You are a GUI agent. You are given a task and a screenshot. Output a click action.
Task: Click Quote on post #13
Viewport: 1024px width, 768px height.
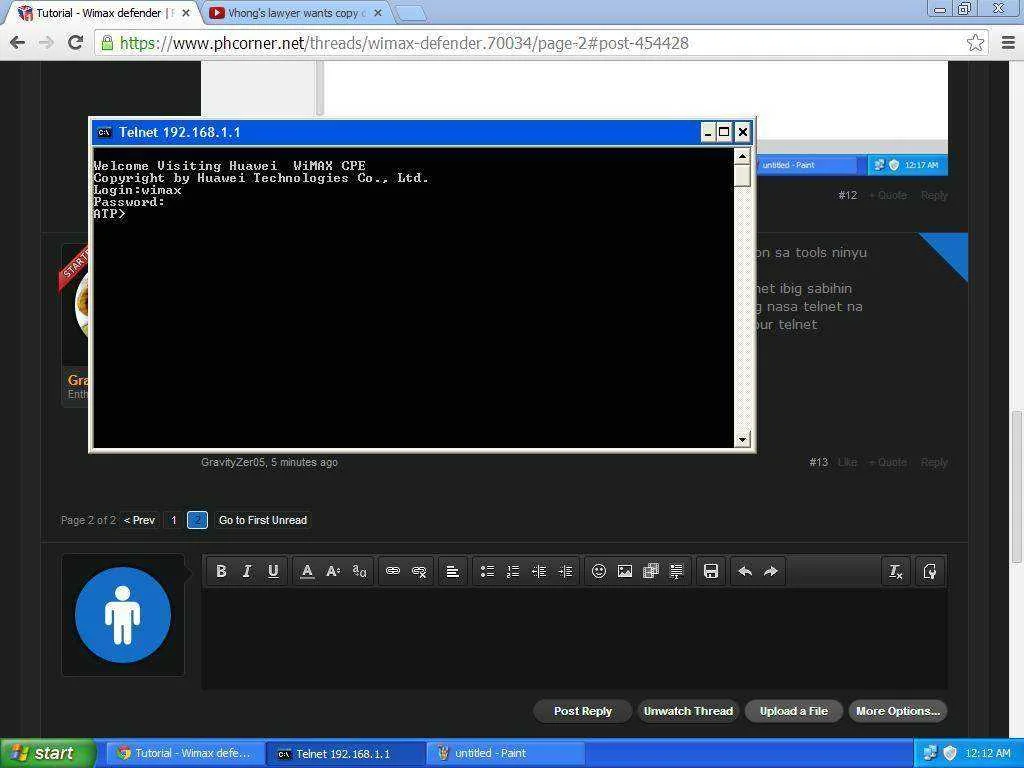tap(888, 462)
